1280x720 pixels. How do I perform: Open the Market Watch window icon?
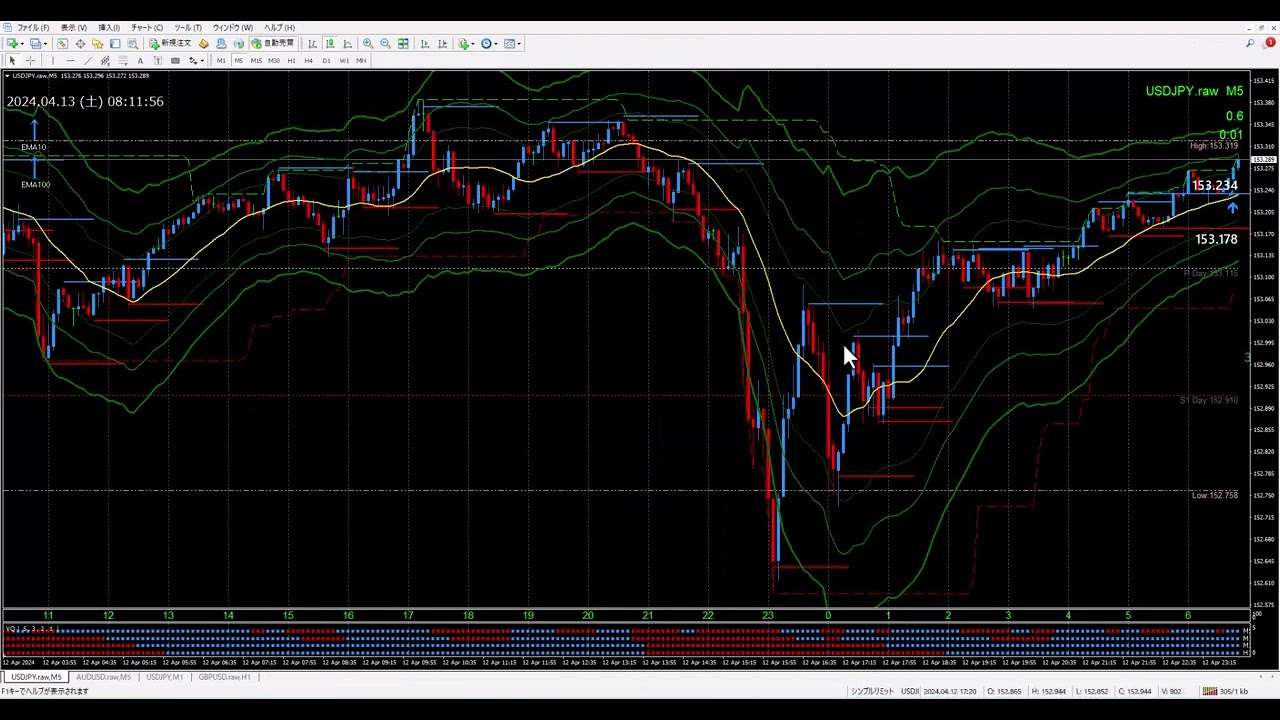point(62,44)
